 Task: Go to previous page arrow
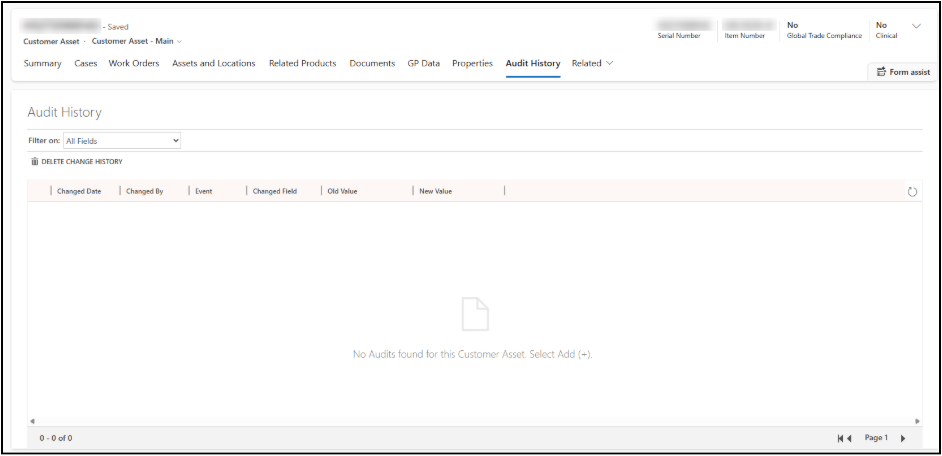[850, 438]
